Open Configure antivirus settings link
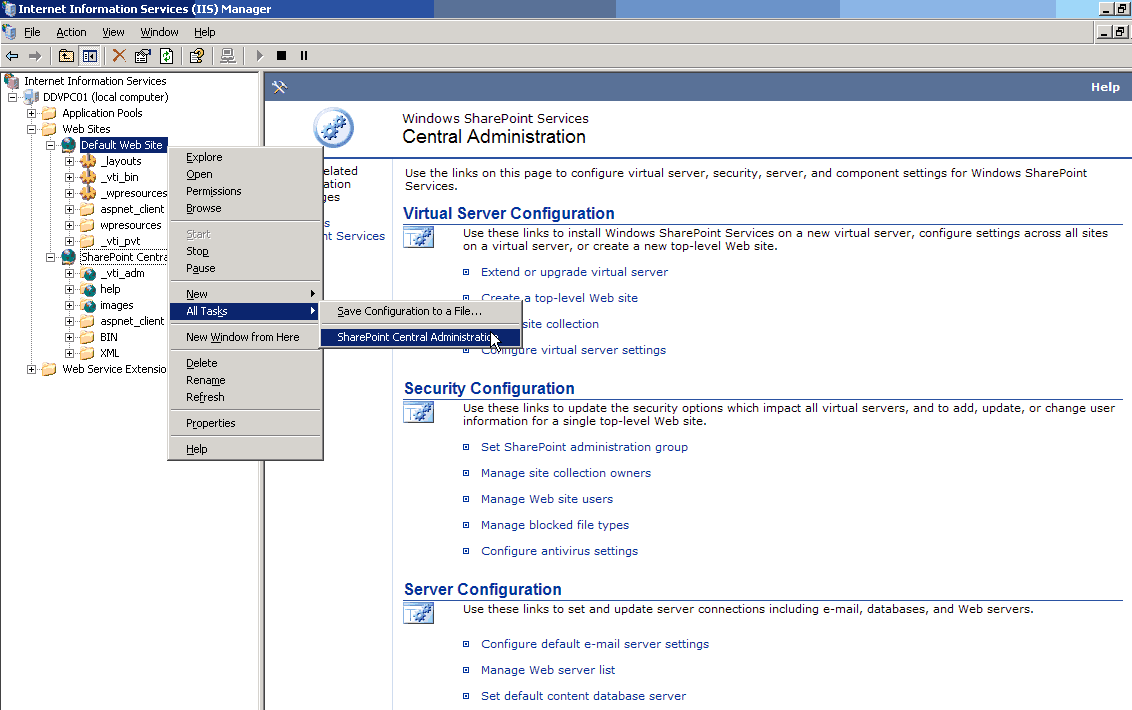Screen dimensions: 1132x710 560,551
